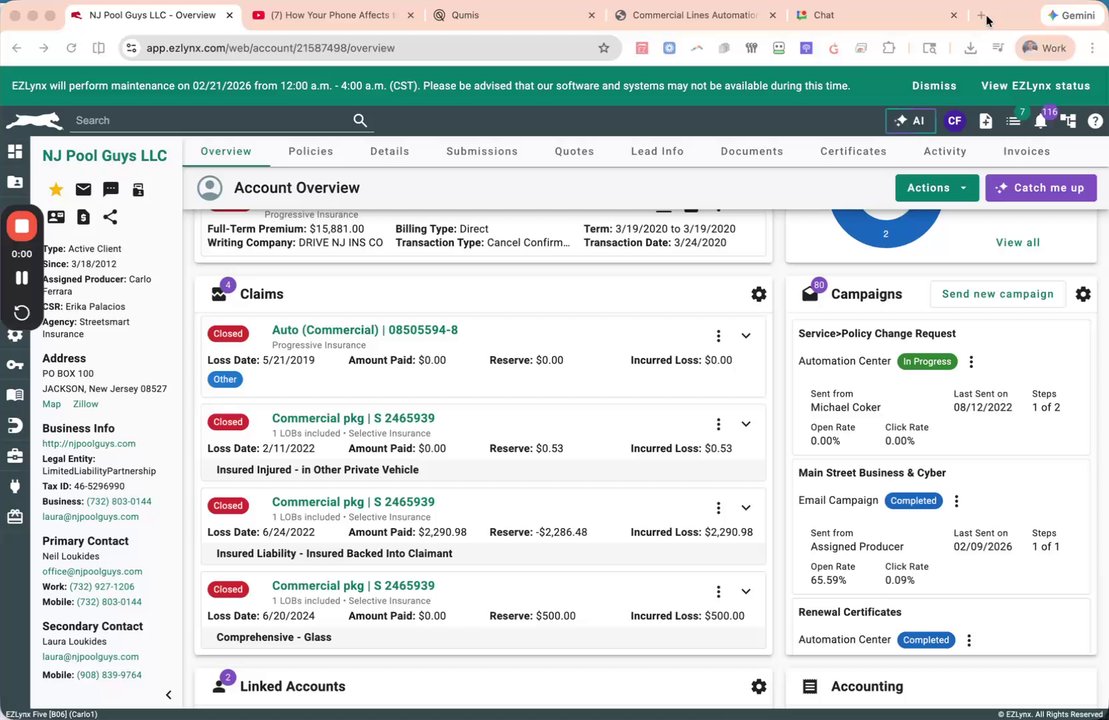Open the email envelope icon in sidebar
1109x720 pixels.
click(x=83, y=189)
